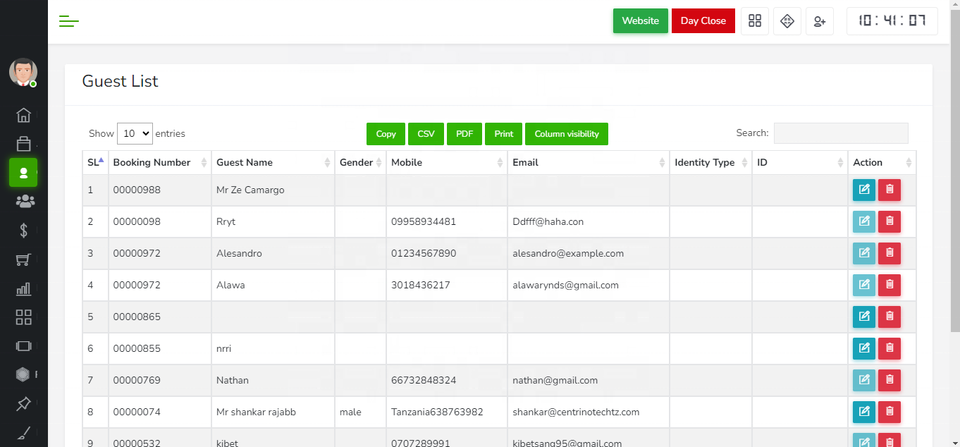This screenshot has height=447, width=960.
Task: Delete guest Nathan's row
Action: pyautogui.click(x=889, y=380)
